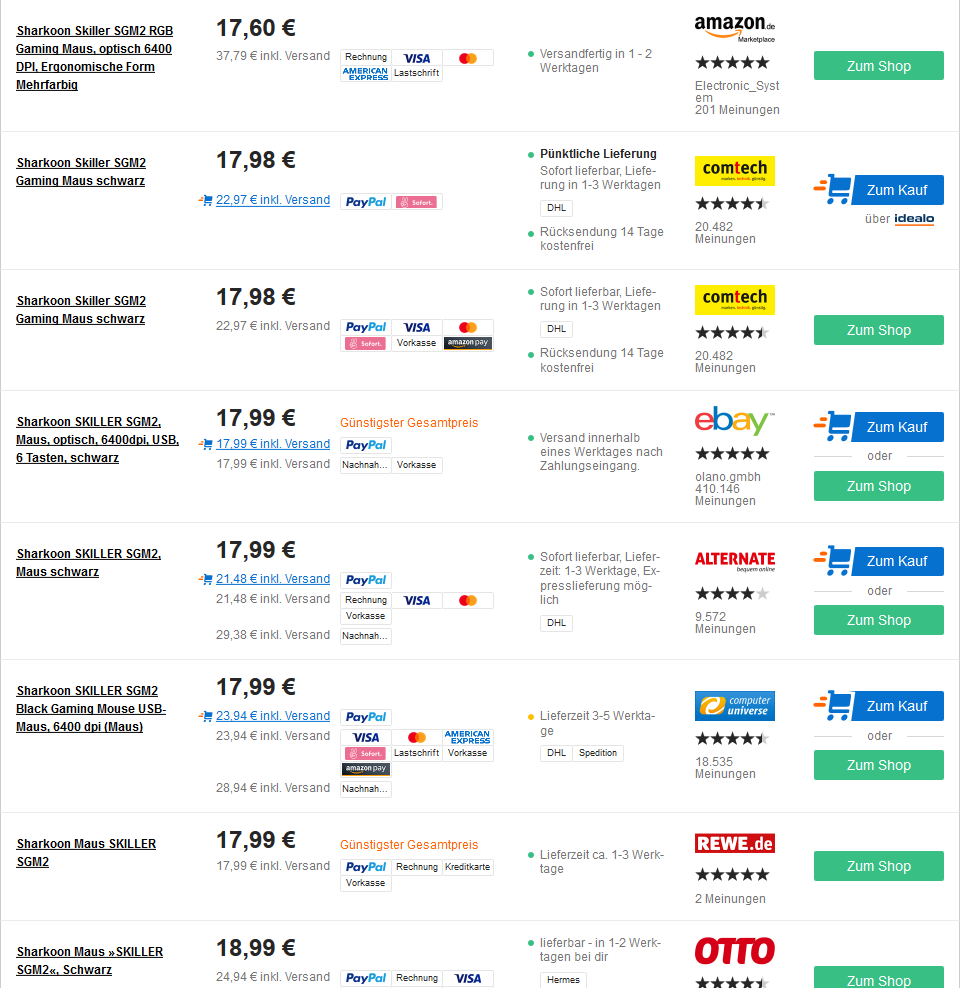Click the OTTO shop logo
Screen dimensions: 960x988
pyautogui.click(x=735, y=950)
